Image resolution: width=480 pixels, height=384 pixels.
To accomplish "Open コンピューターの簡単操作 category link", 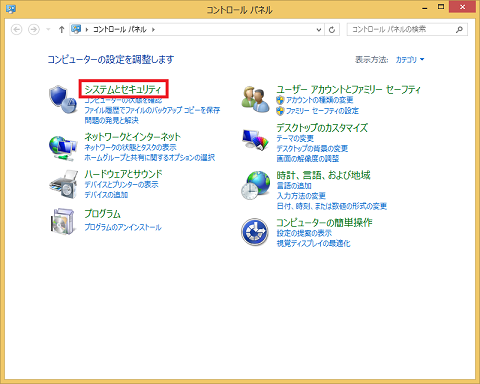I will (324, 222).
